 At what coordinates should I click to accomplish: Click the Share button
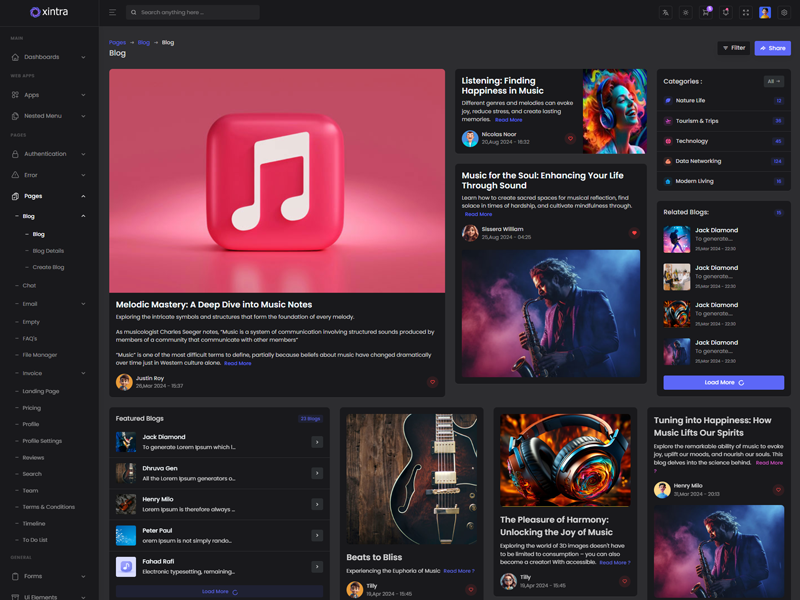click(772, 48)
